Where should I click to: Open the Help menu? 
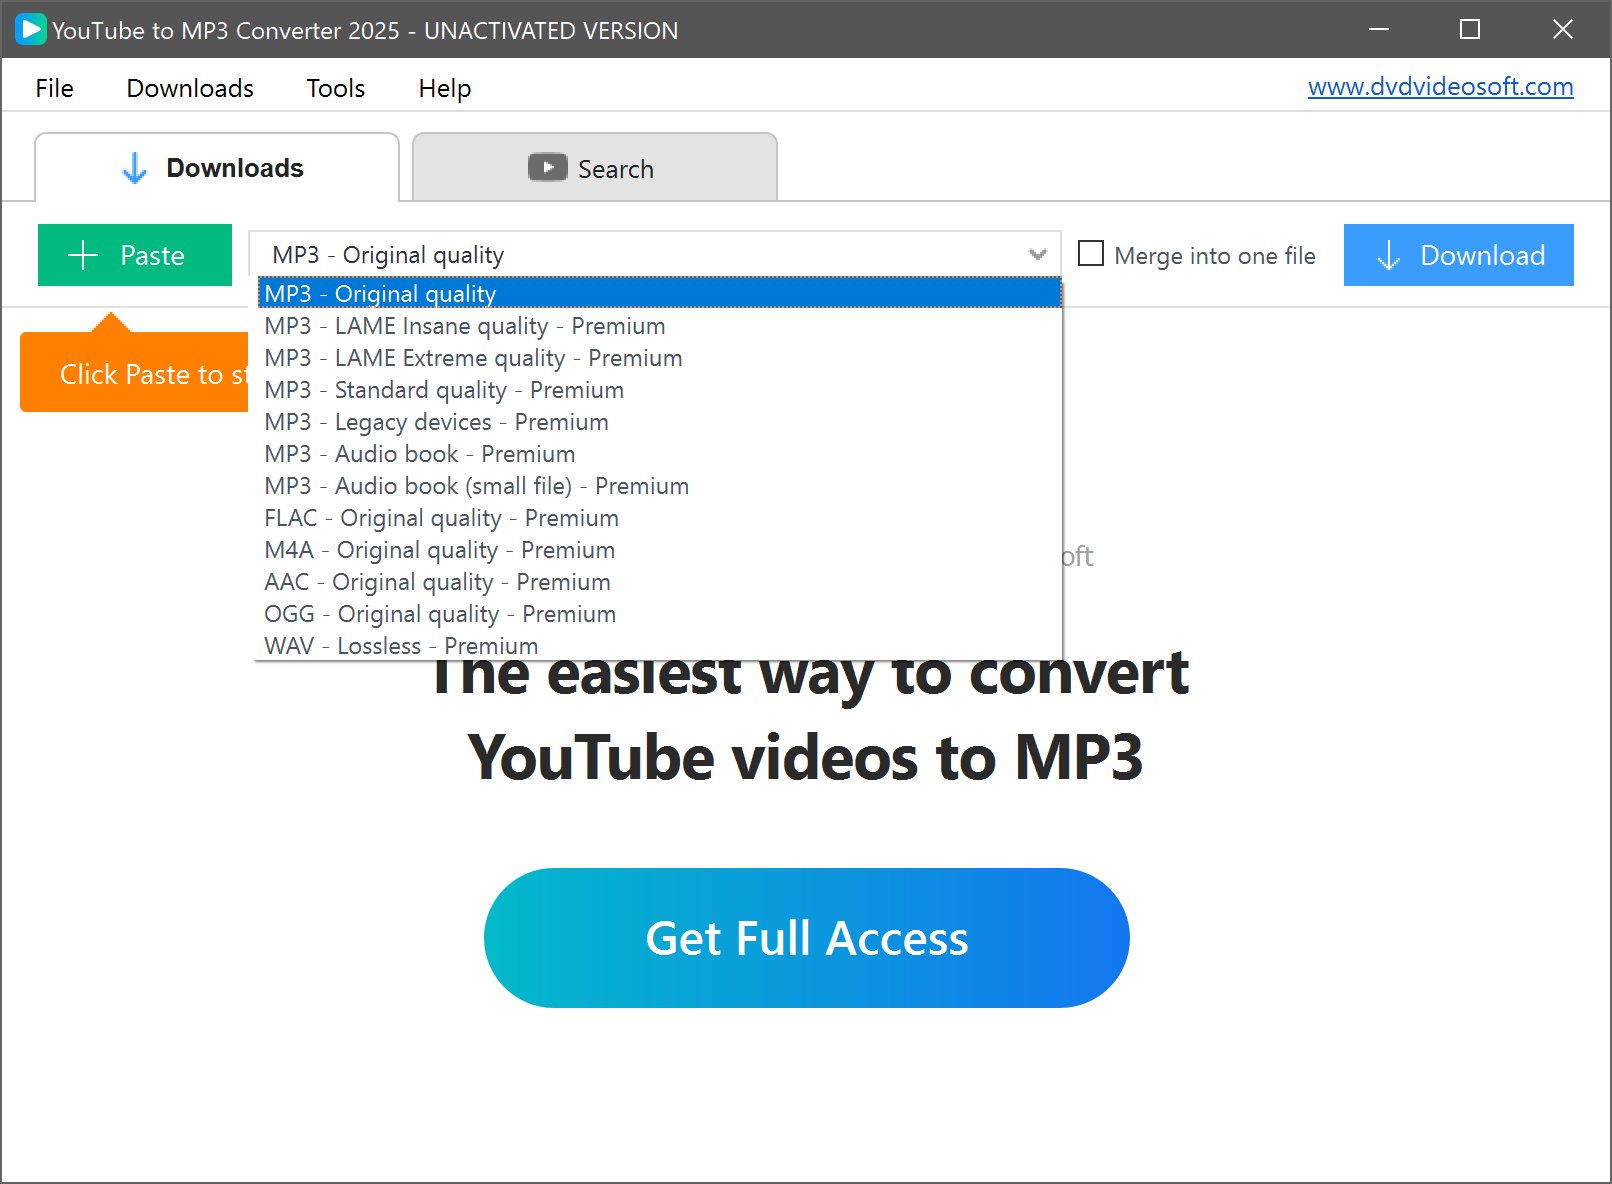coord(444,88)
